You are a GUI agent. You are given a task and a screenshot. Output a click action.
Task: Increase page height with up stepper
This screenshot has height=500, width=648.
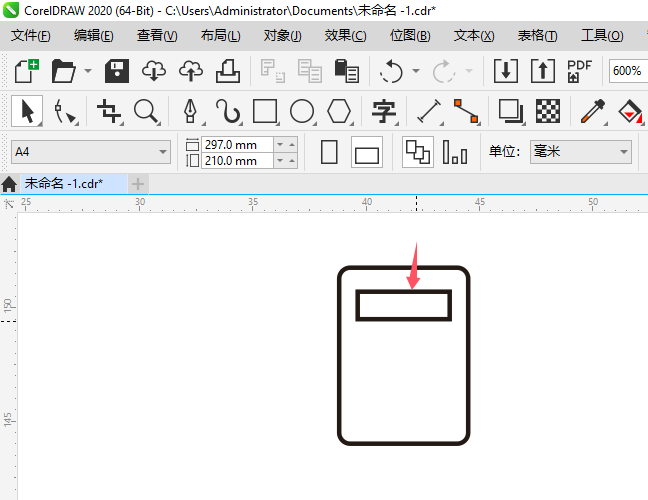tap(292, 161)
